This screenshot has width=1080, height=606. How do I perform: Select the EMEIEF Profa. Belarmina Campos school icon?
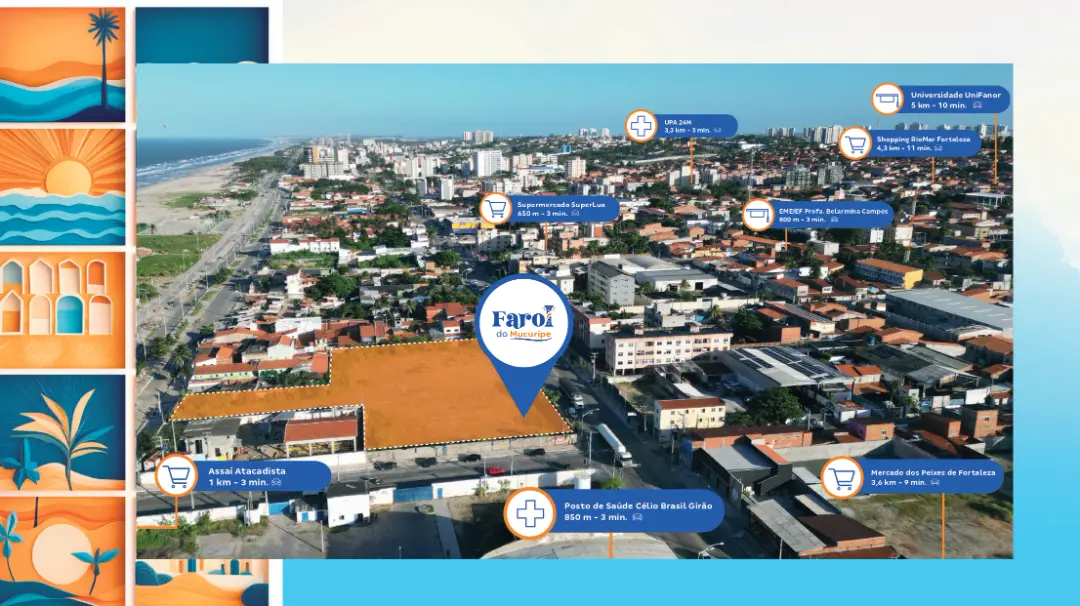(758, 214)
